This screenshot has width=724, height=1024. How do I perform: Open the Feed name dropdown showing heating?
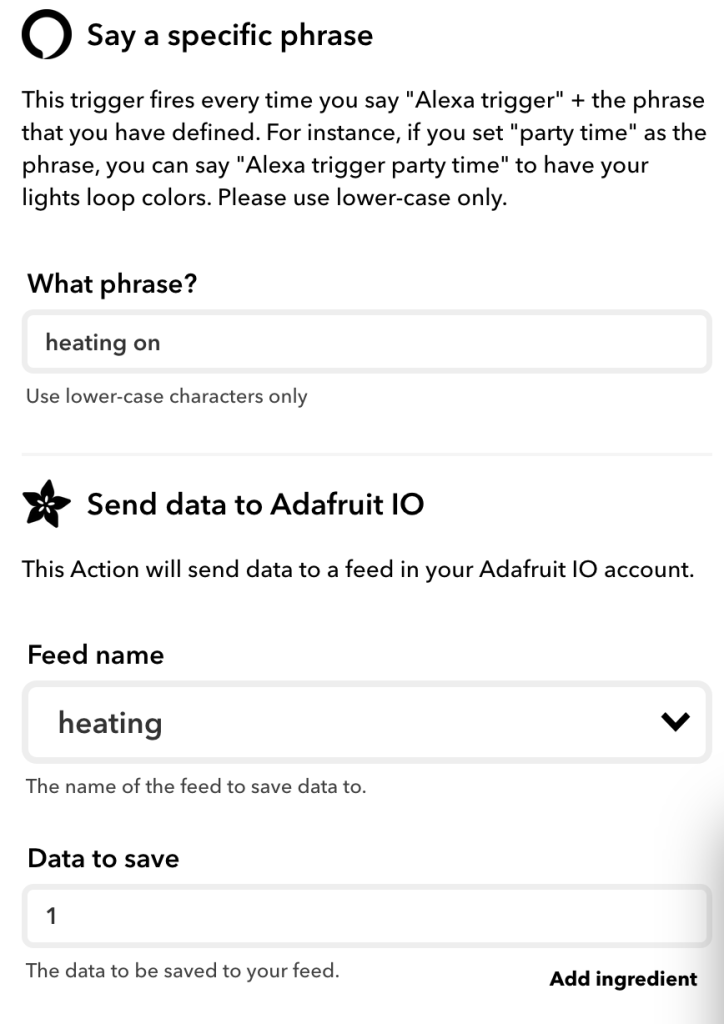point(366,722)
